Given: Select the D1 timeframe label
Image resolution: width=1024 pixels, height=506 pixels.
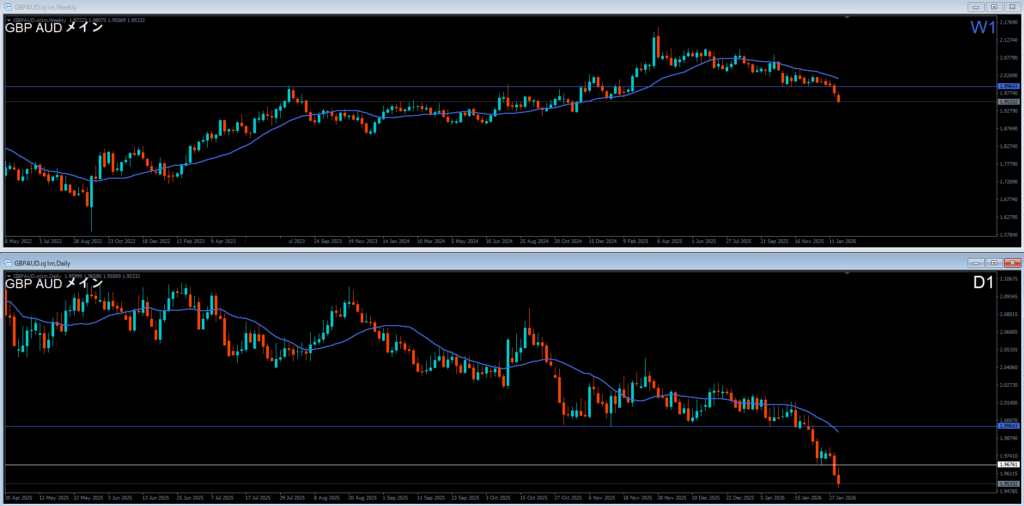Looking at the screenshot, I should click(982, 284).
